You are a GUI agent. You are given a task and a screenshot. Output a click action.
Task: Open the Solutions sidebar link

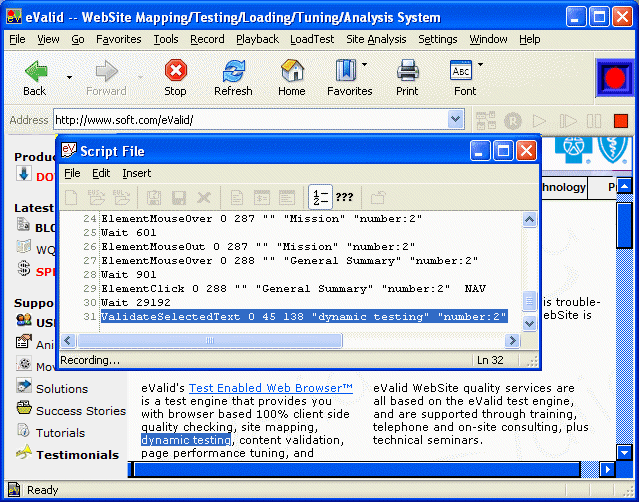pyautogui.click(x=62, y=389)
